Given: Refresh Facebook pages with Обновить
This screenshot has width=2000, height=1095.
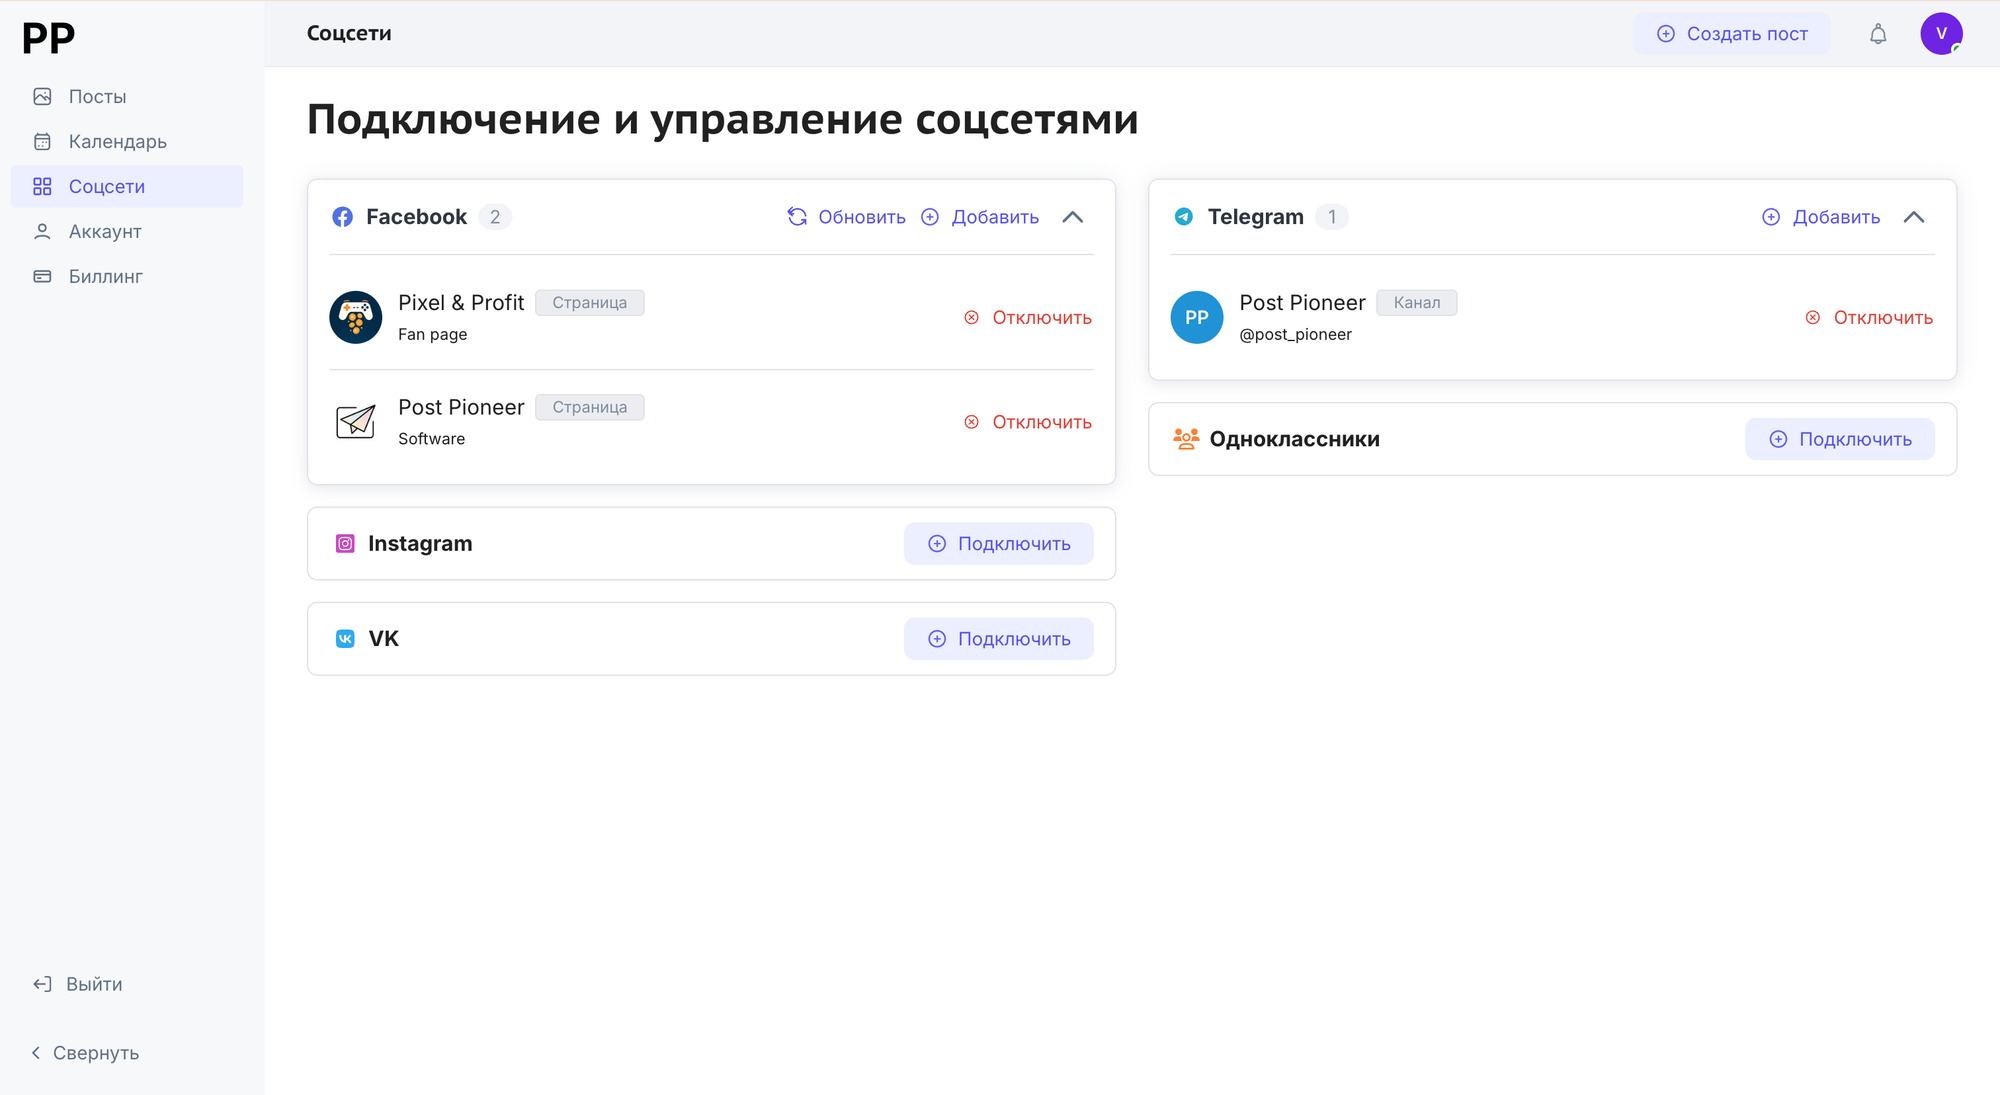Looking at the screenshot, I should click(x=846, y=217).
